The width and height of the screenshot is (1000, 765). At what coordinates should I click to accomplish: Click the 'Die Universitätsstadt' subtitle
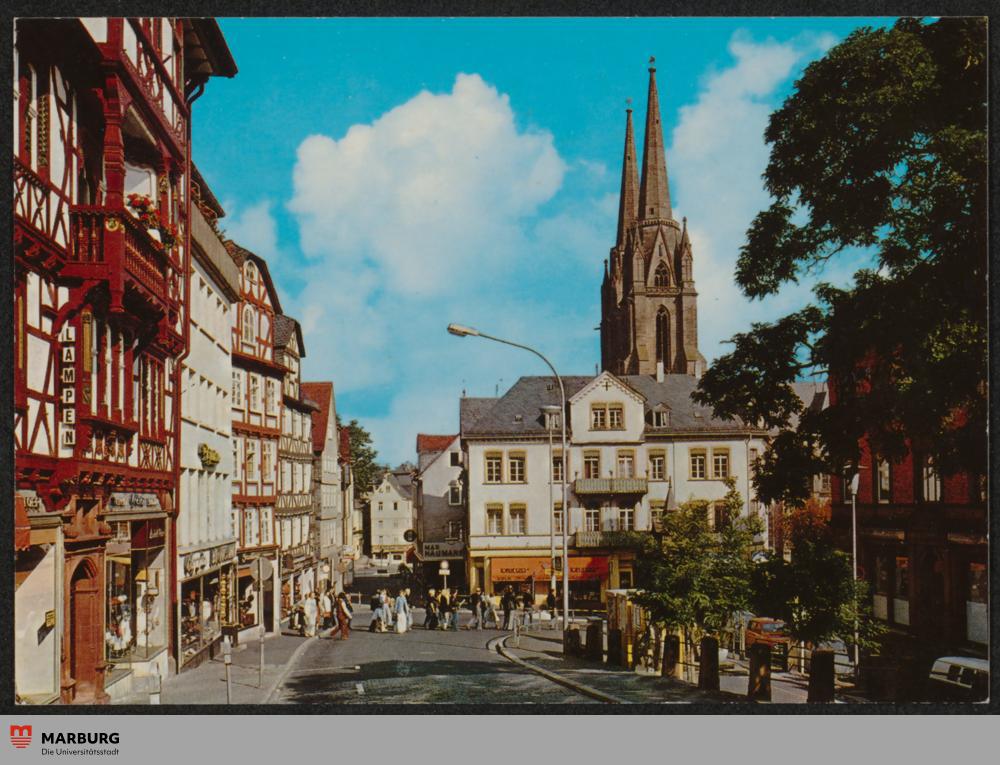[x=80, y=752]
